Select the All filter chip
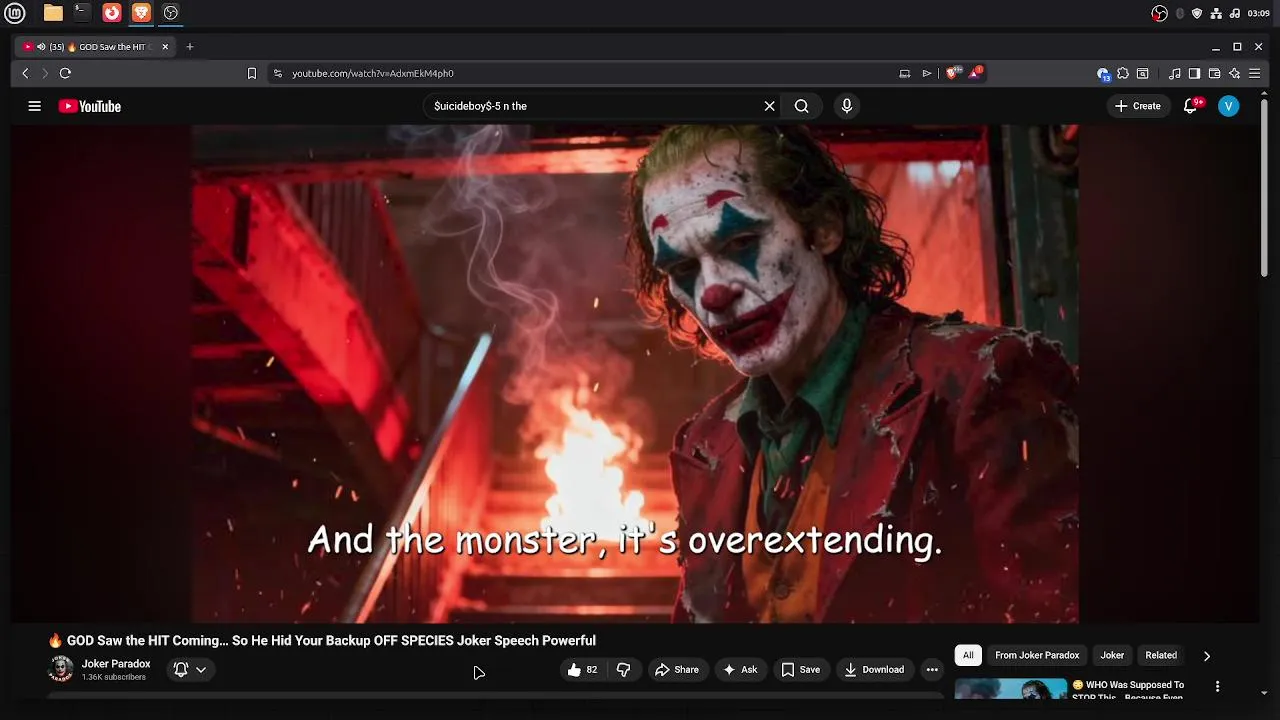1280x720 pixels. [968, 655]
